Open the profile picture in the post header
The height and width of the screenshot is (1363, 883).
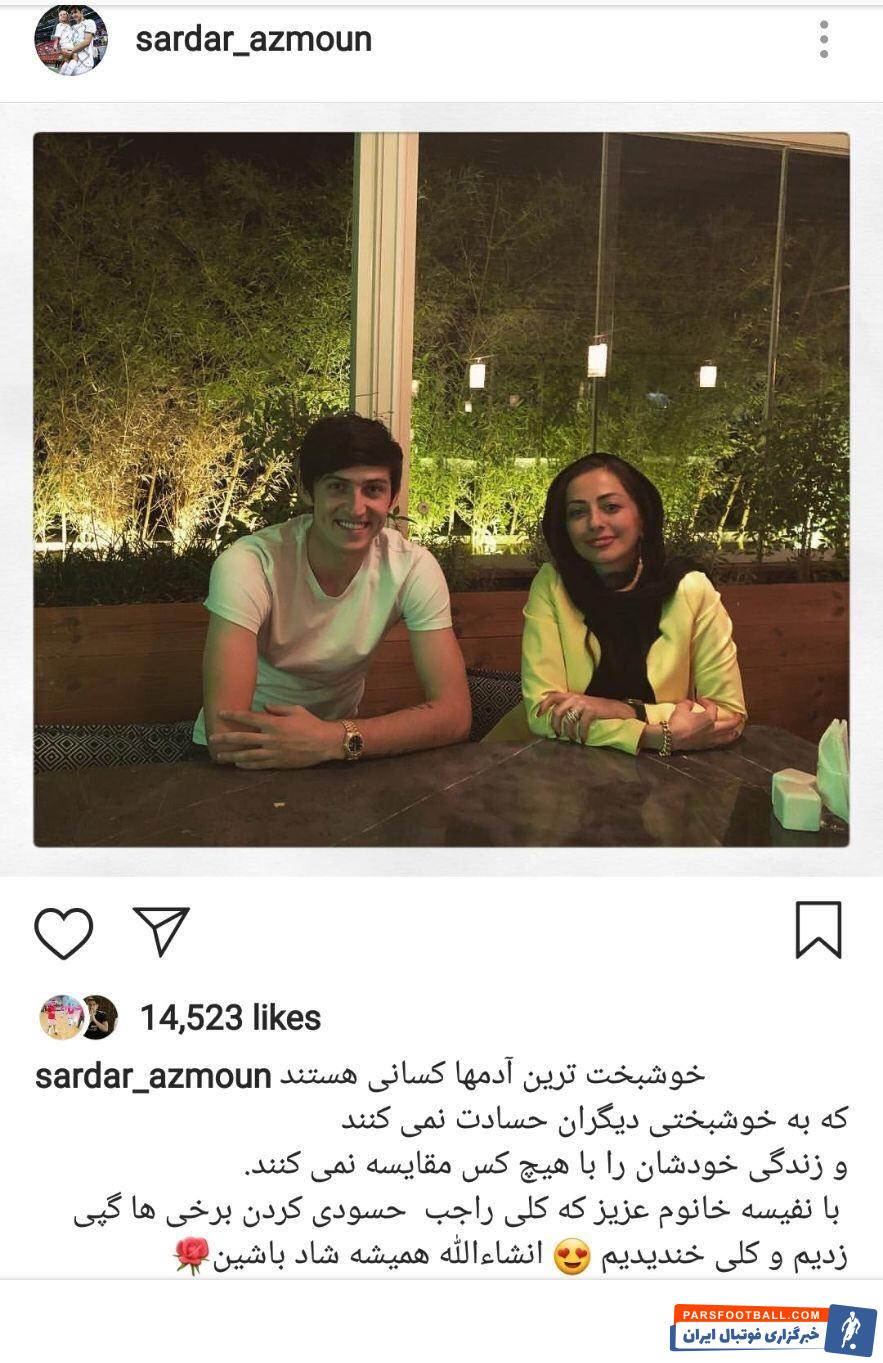(x=70, y=40)
